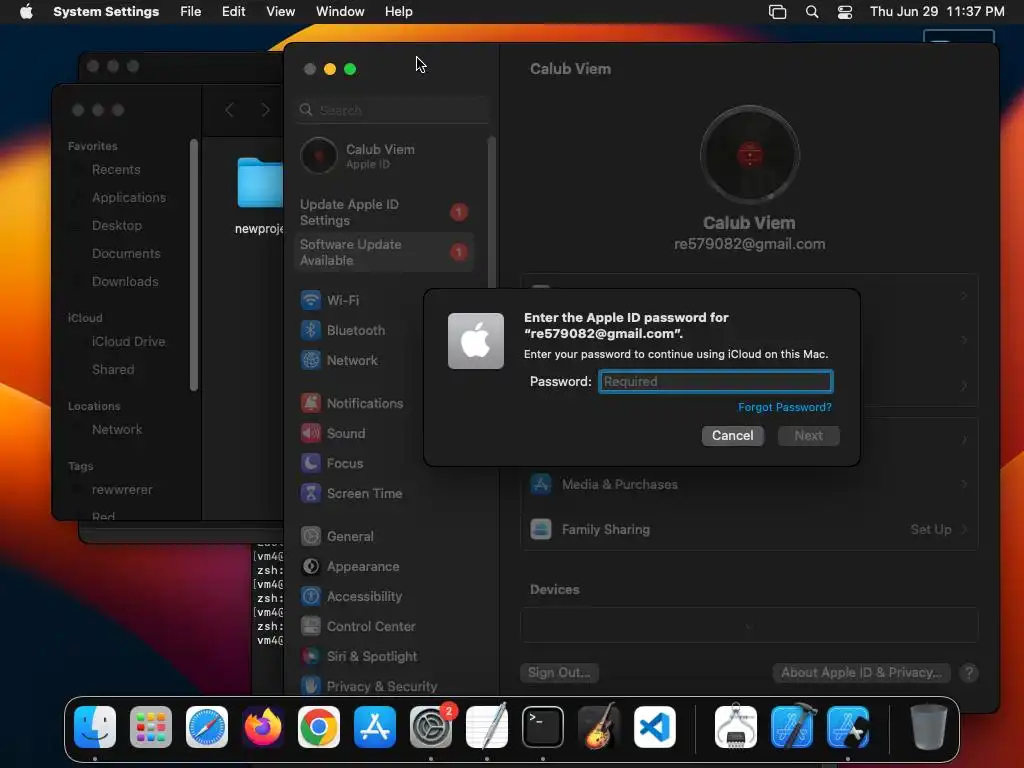The height and width of the screenshot is (768, 1024).
Task: Open Software Update Available item
Action: pos(384,252)
